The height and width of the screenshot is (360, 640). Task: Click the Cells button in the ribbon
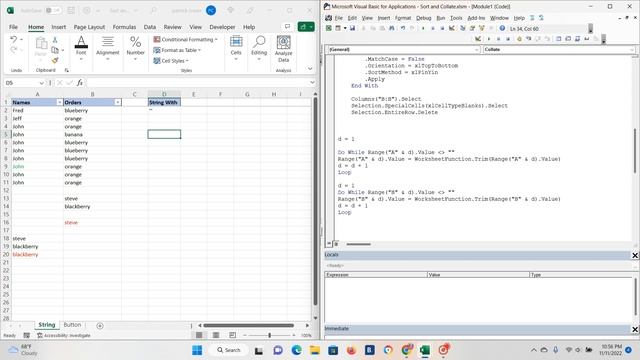pos(236,48)
